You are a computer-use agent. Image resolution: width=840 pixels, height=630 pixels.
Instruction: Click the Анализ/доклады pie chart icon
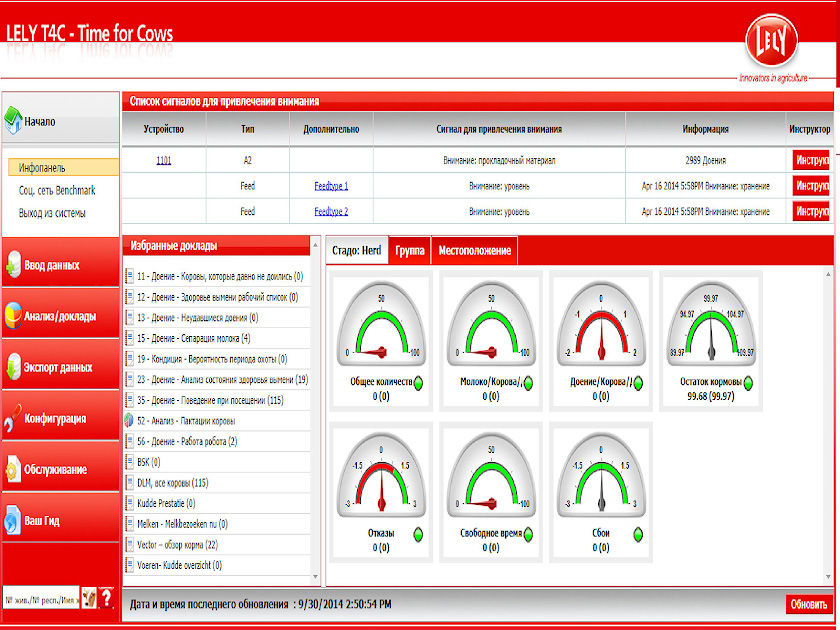(x=13, y=316)
